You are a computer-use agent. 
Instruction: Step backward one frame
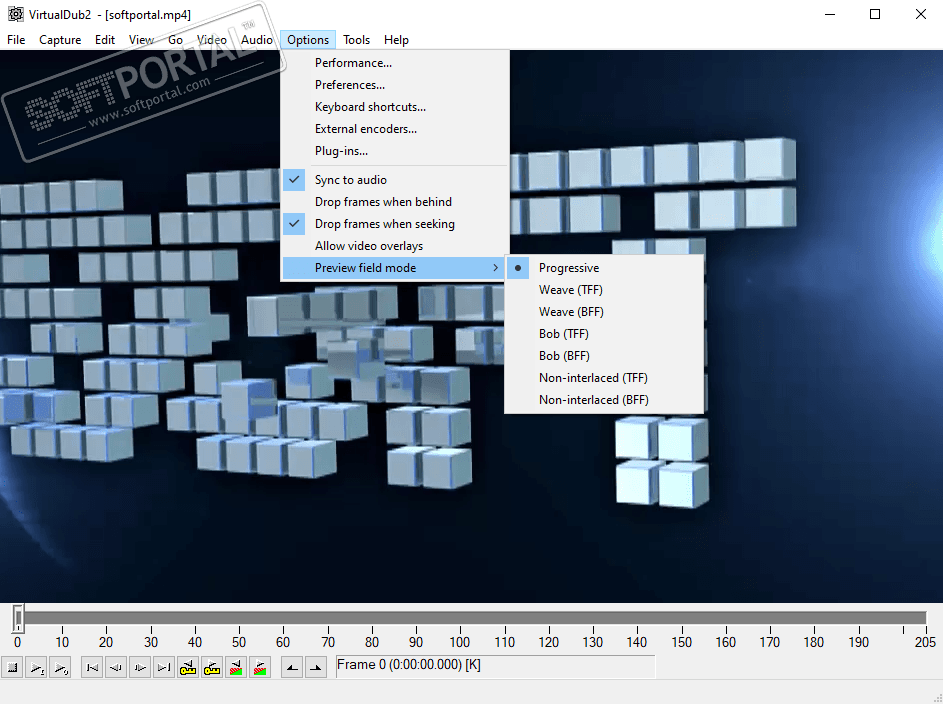click(x=116, y=667)
